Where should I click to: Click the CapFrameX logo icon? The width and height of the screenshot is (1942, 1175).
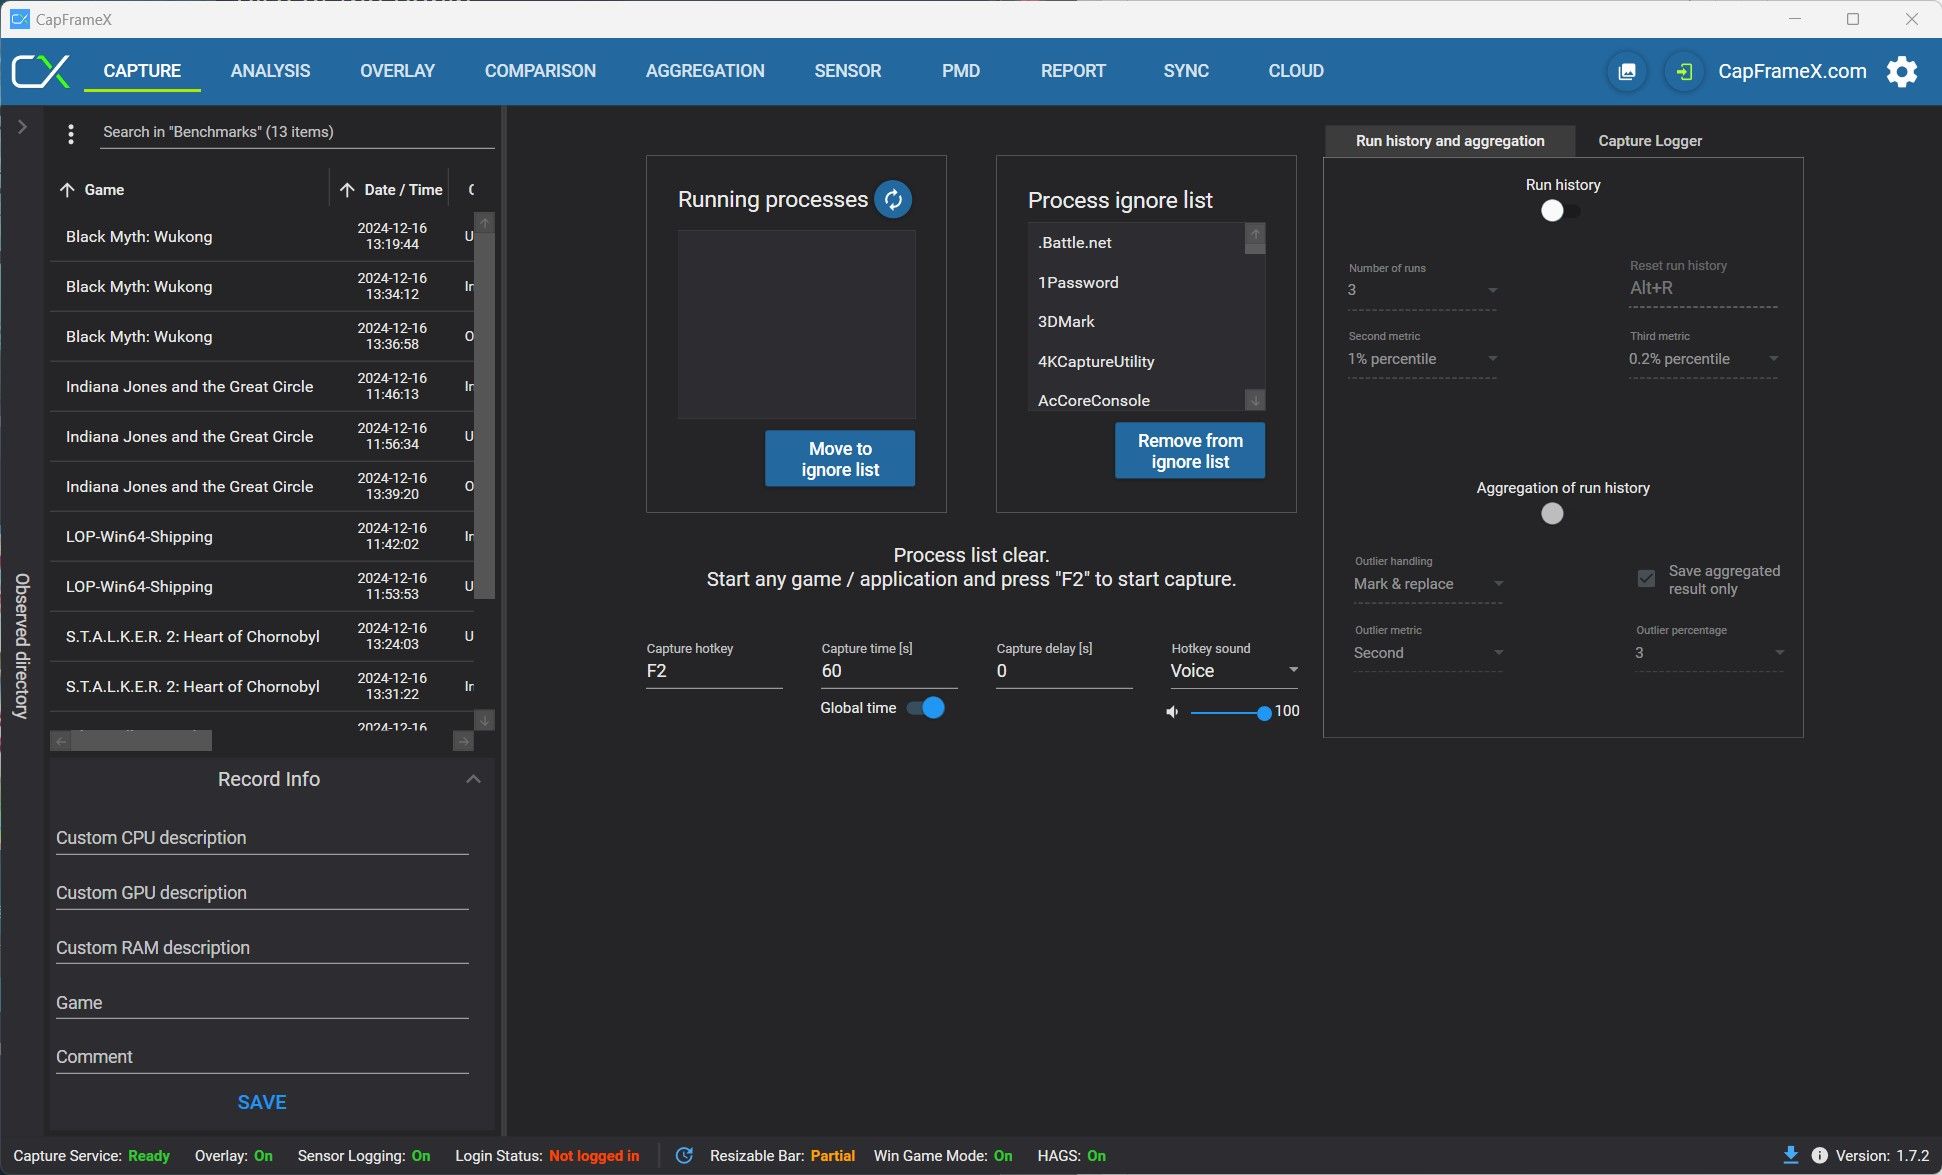coord(40,71)
